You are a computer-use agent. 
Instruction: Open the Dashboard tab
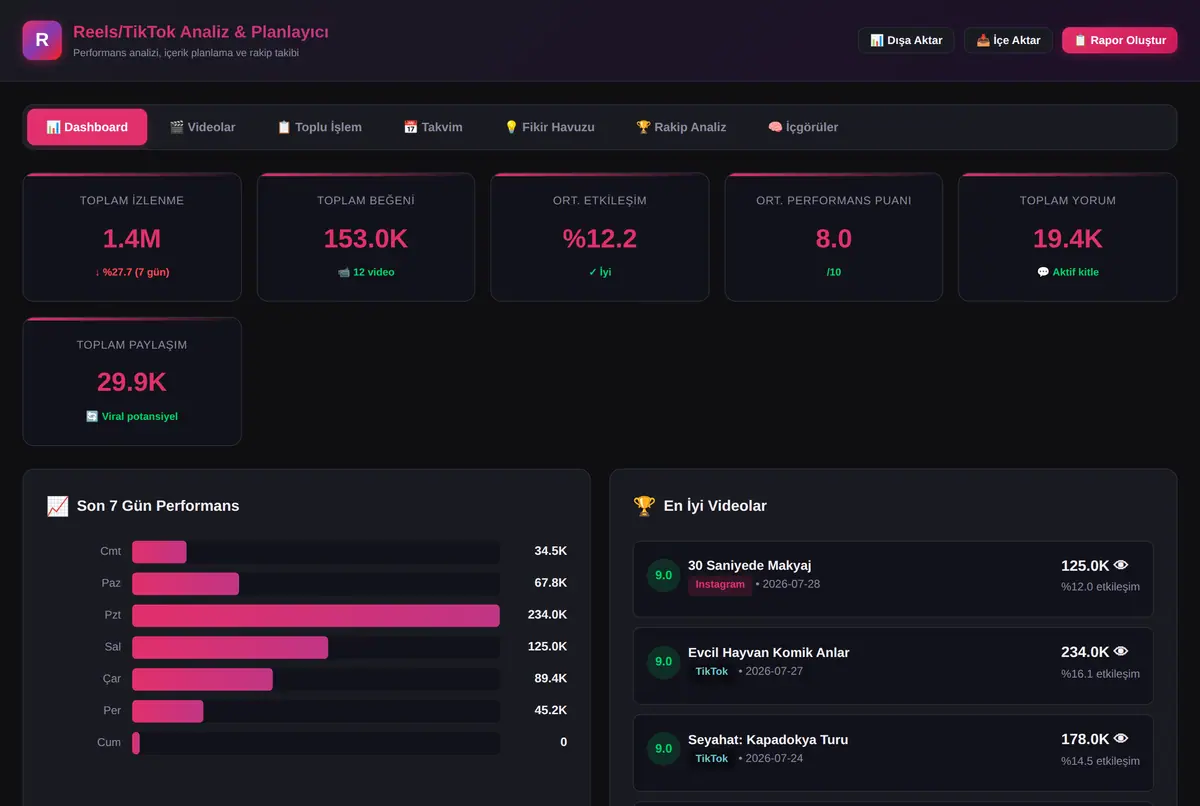(87, 127)
